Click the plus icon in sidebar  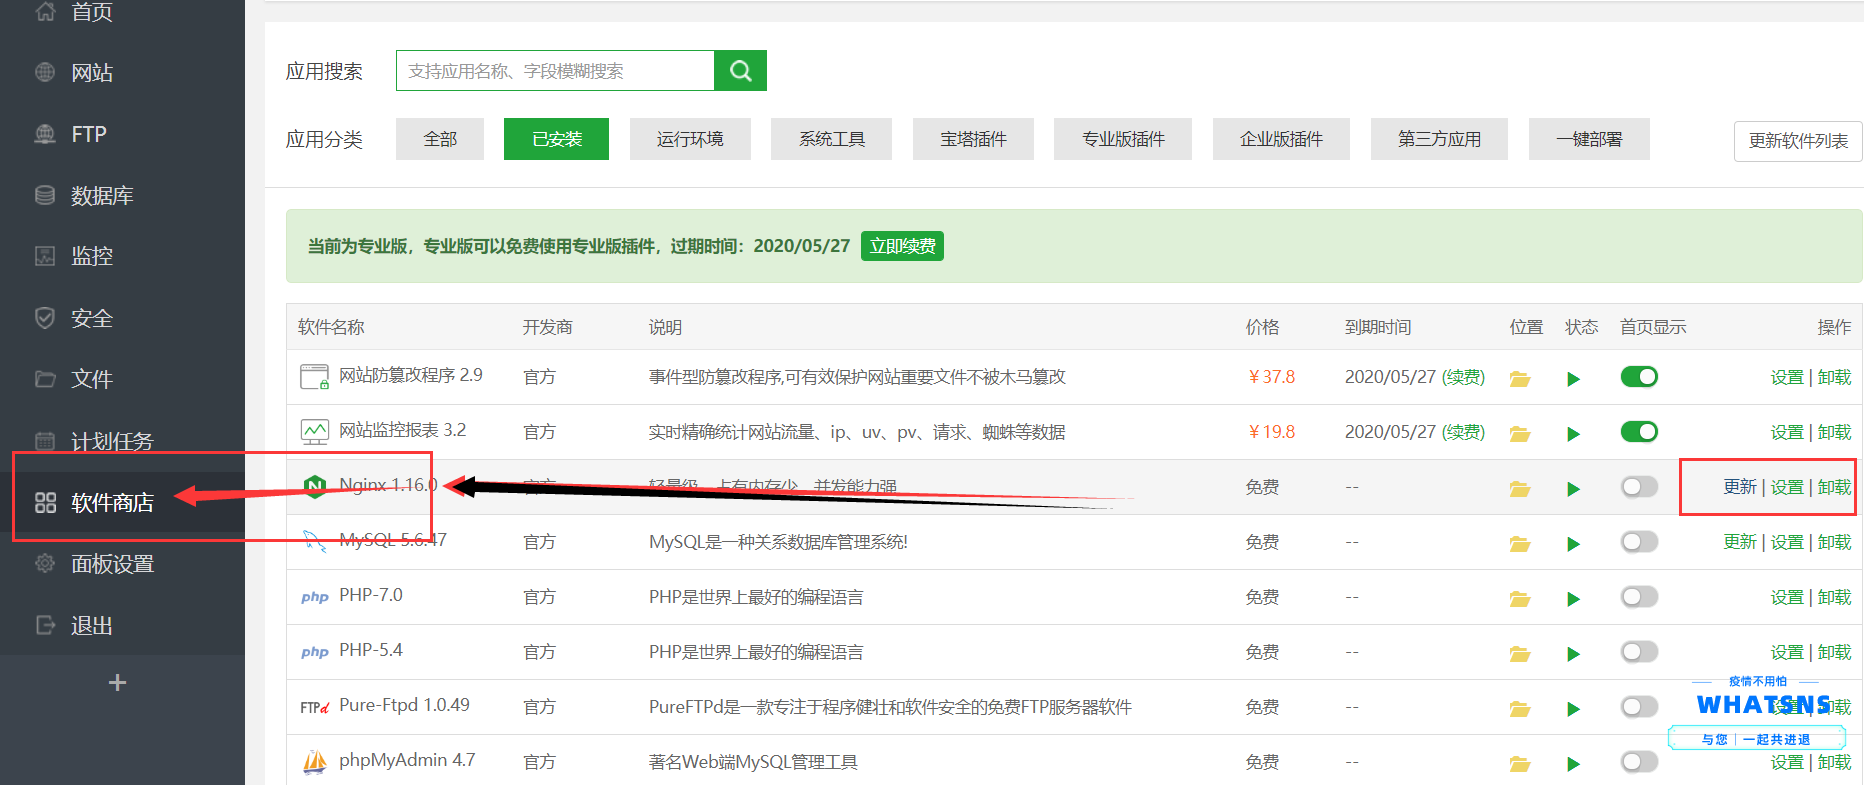117,683
